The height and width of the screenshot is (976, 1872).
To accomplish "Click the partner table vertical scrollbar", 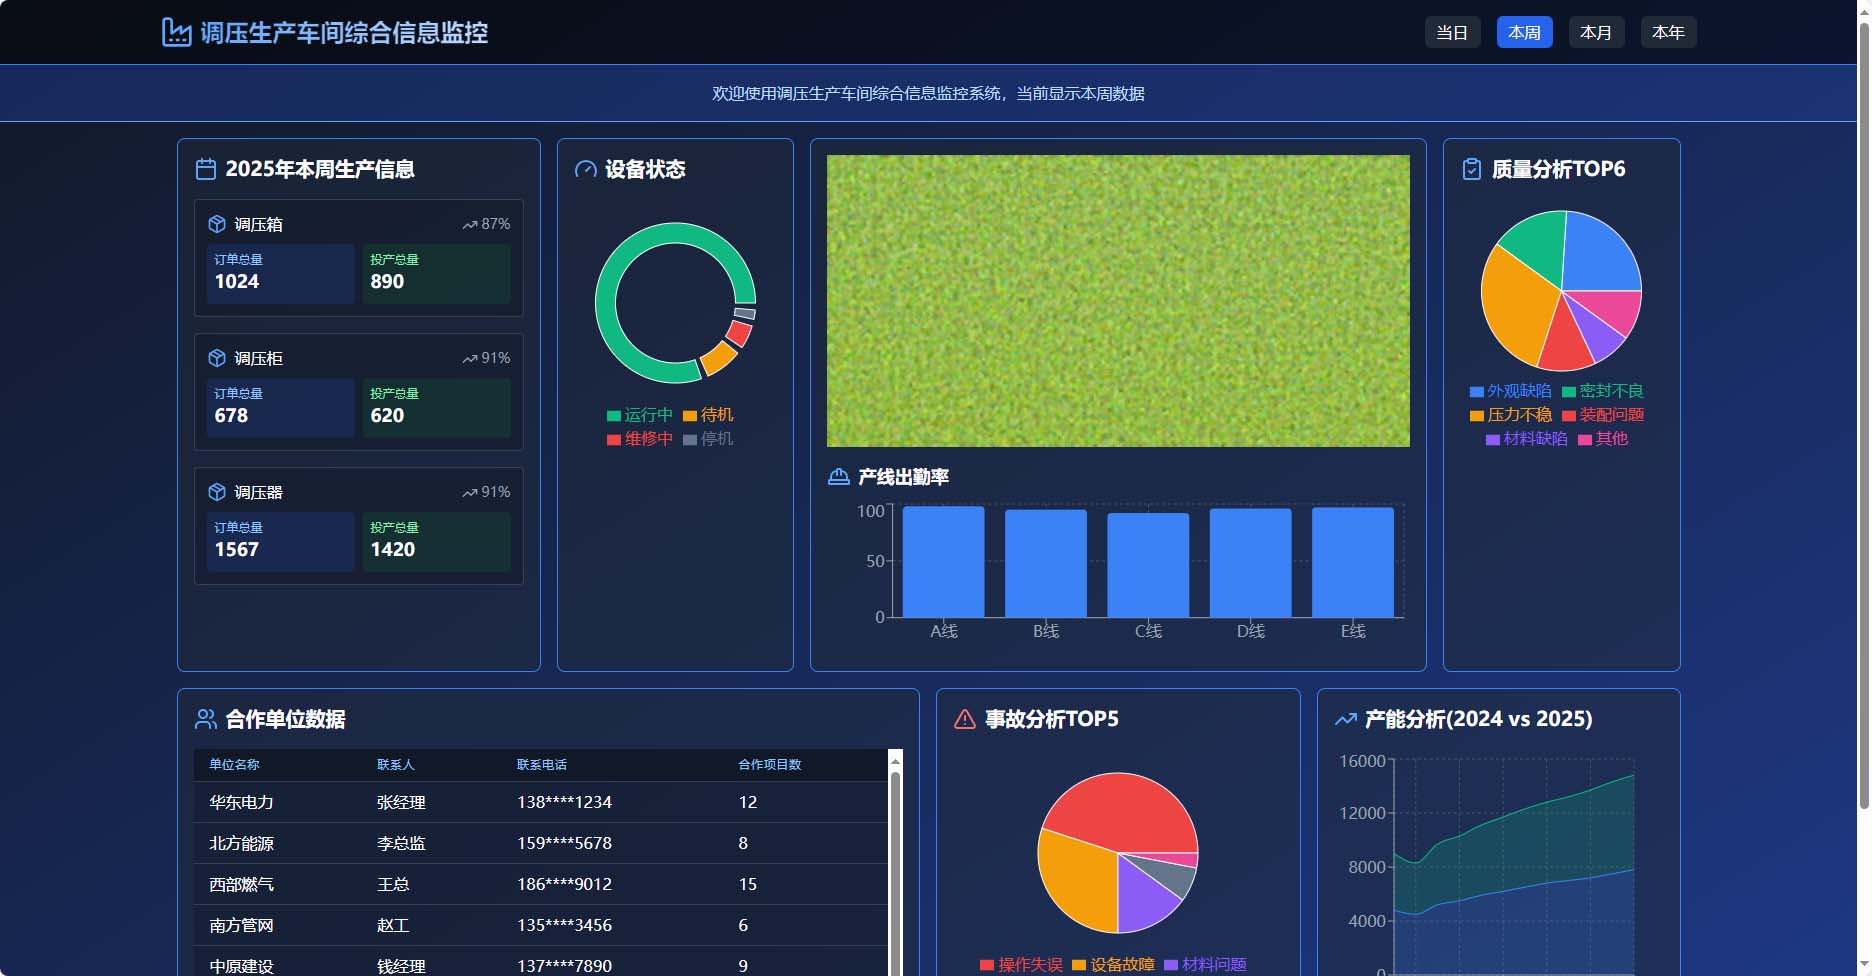I will point(895,862).
